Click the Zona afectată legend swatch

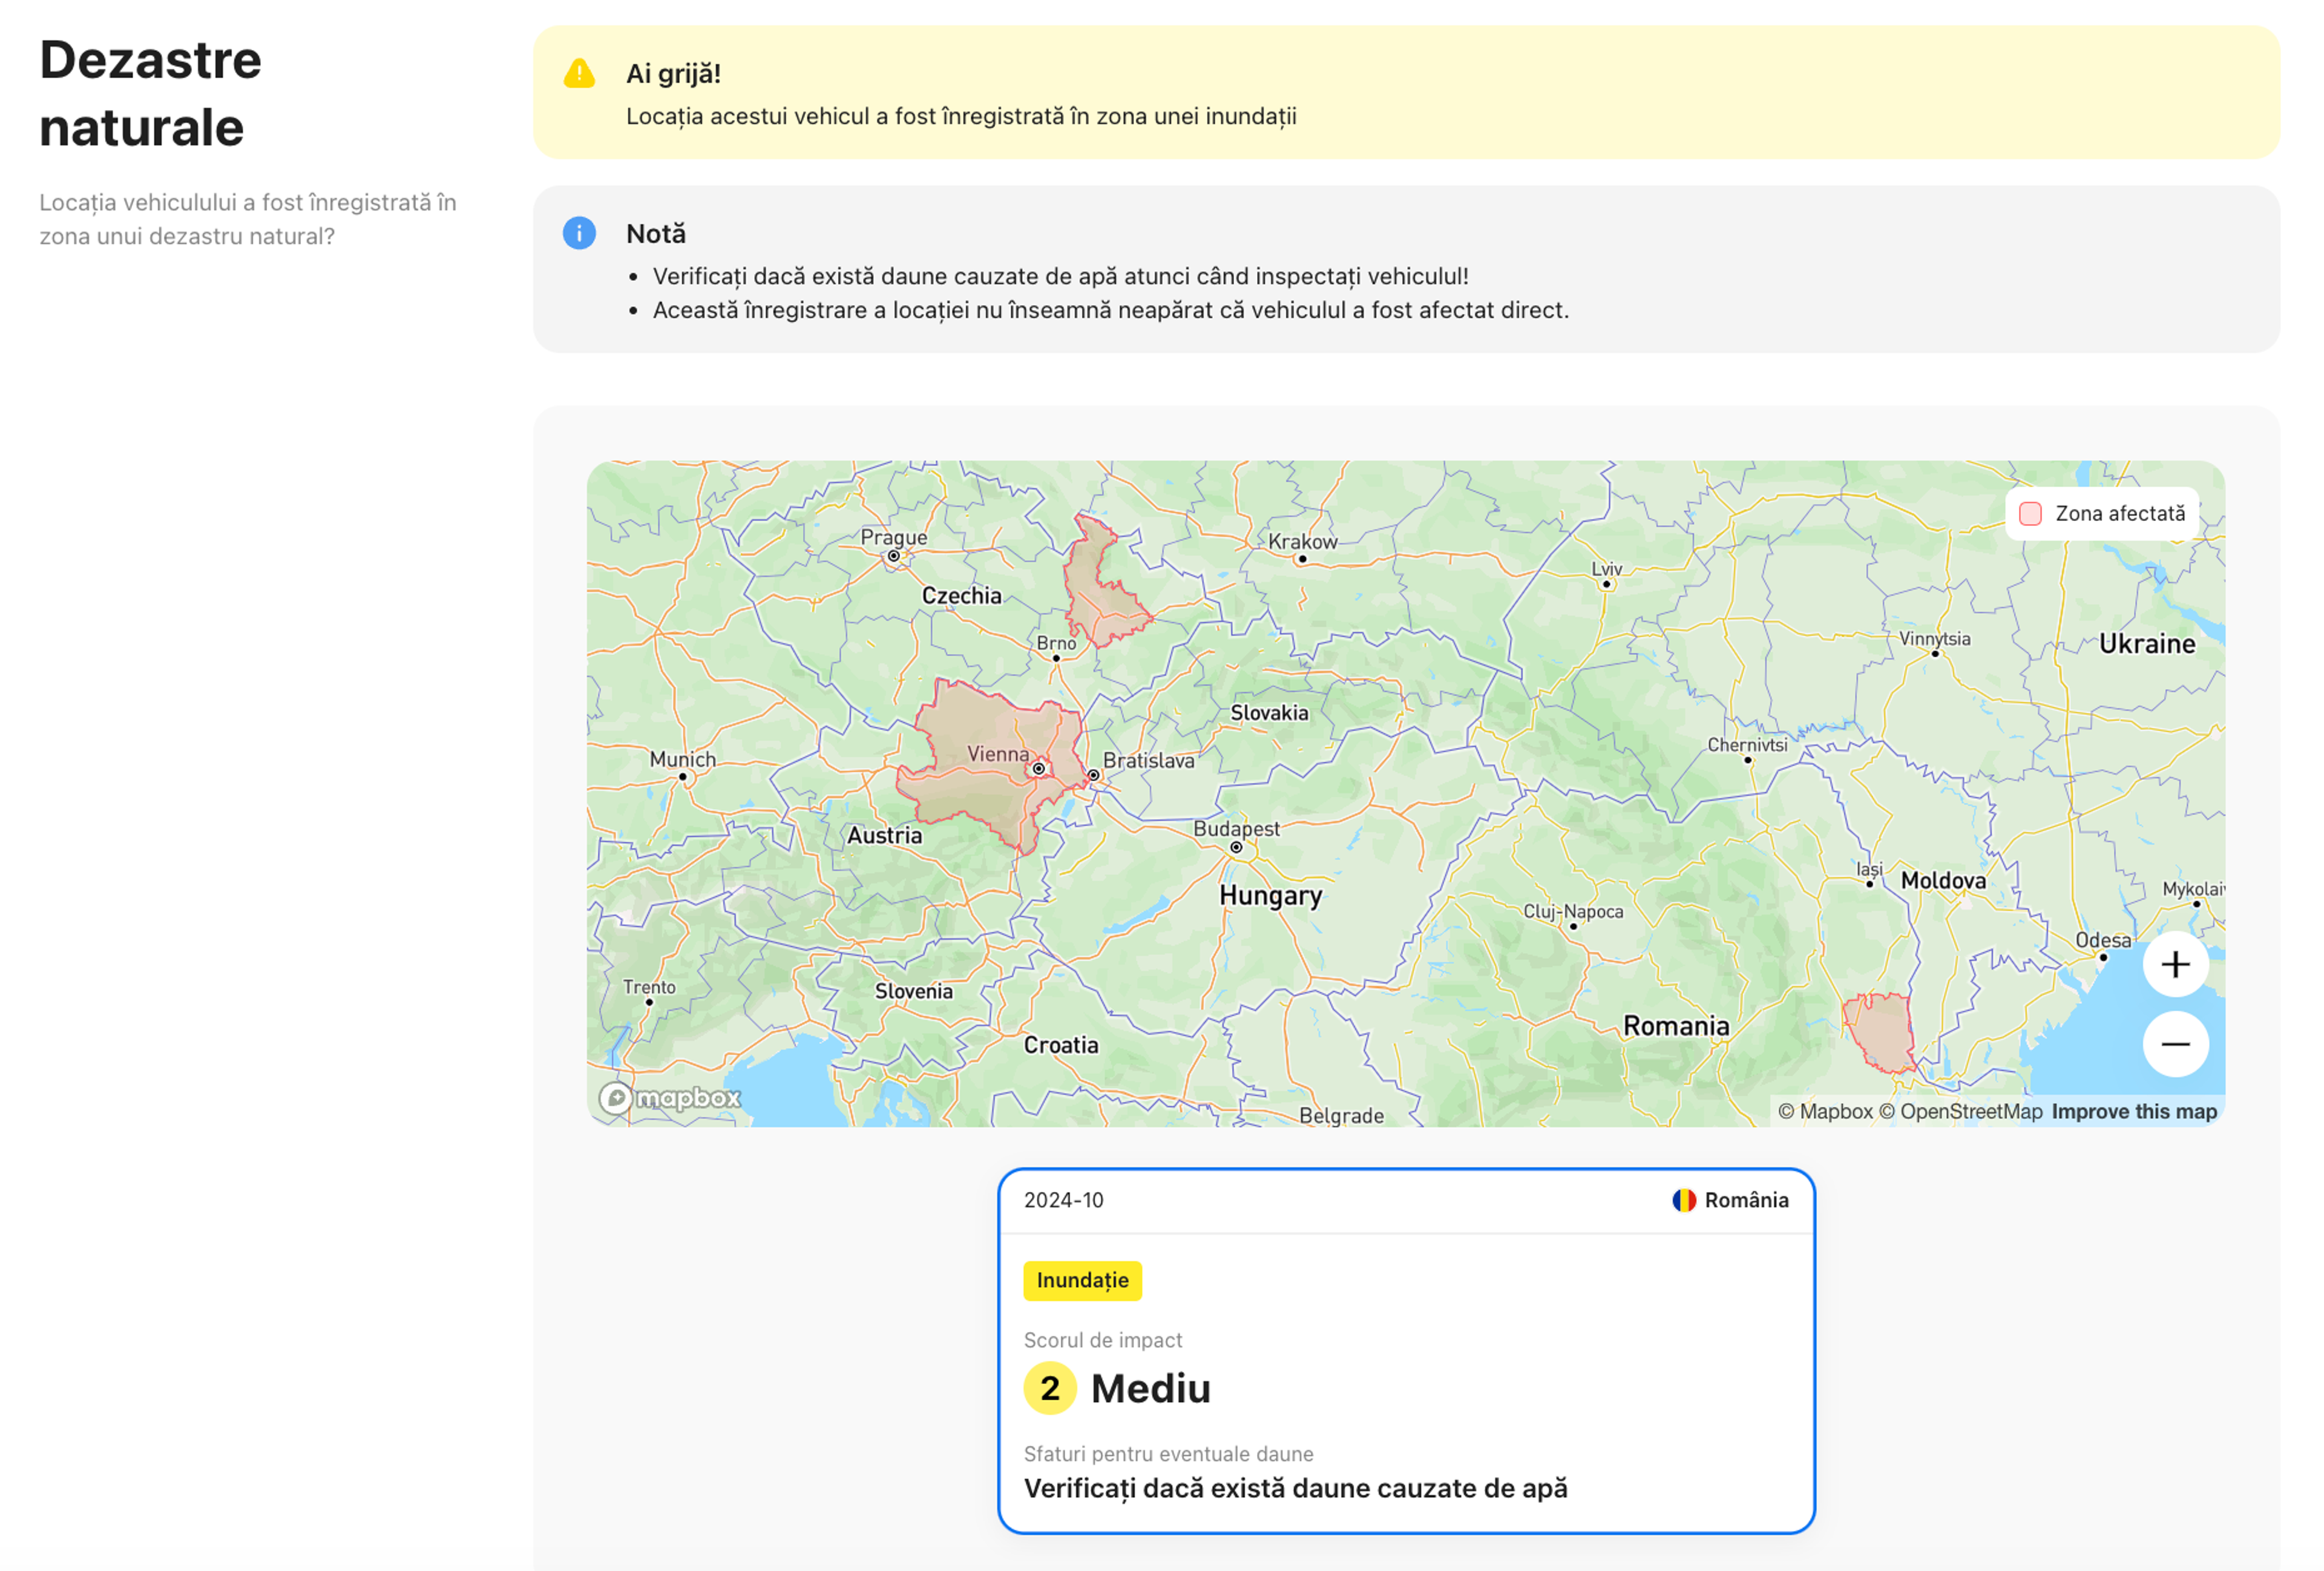[2030, 514]
